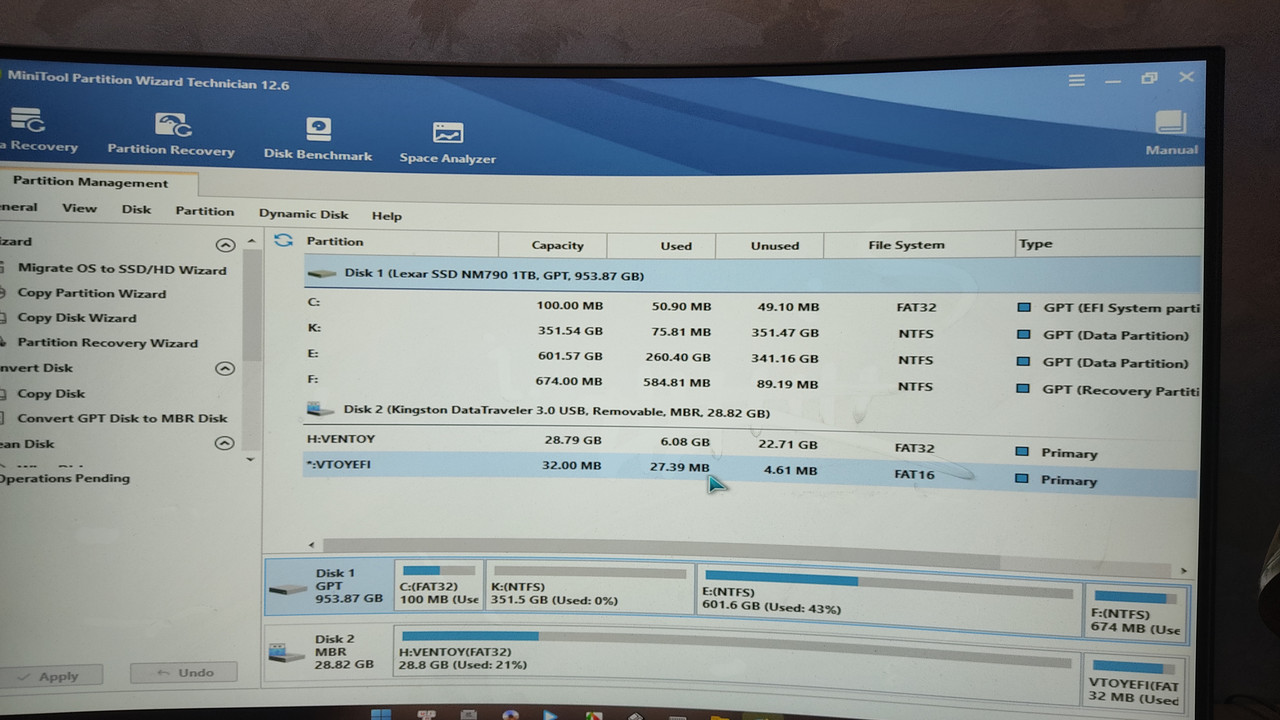Select C:(FAT32) block in disk map
This screenshot has width=1280, height=720.
pos(439,586)
